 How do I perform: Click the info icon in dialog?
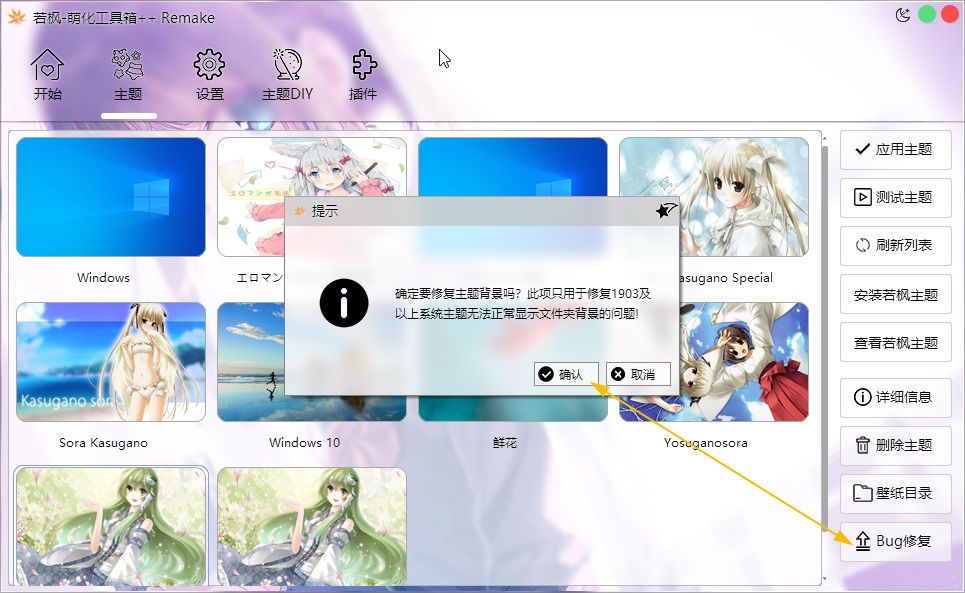tap(343, 303)
